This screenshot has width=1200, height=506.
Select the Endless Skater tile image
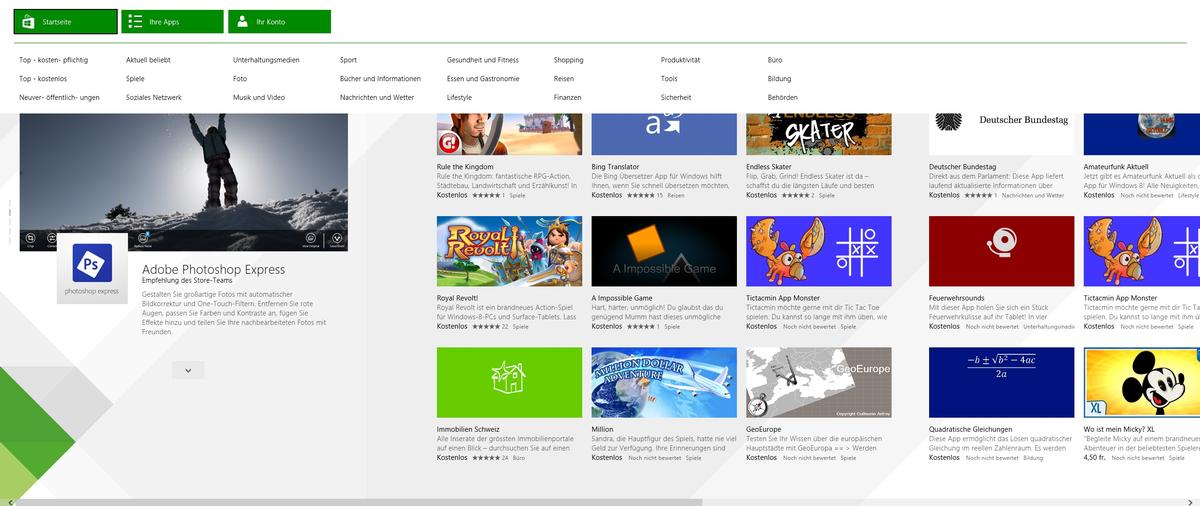pyautogui.click(x=818, y=135)
